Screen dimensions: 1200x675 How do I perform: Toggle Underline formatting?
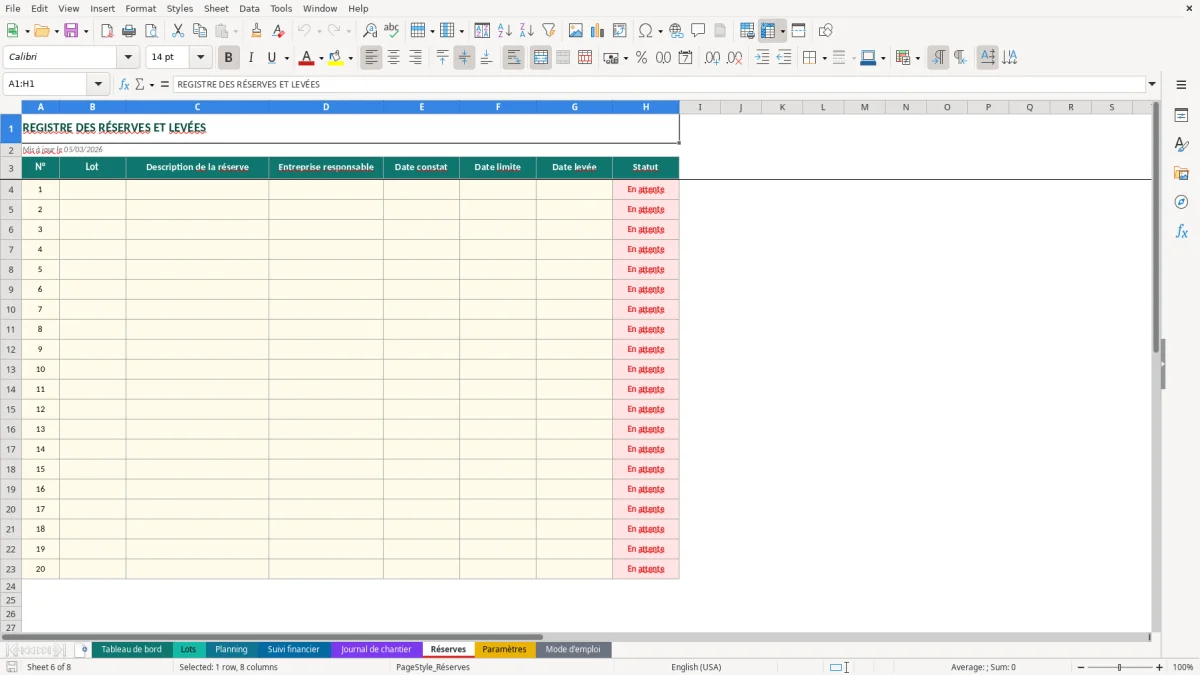pyautogui.click(x=271, y=58)
